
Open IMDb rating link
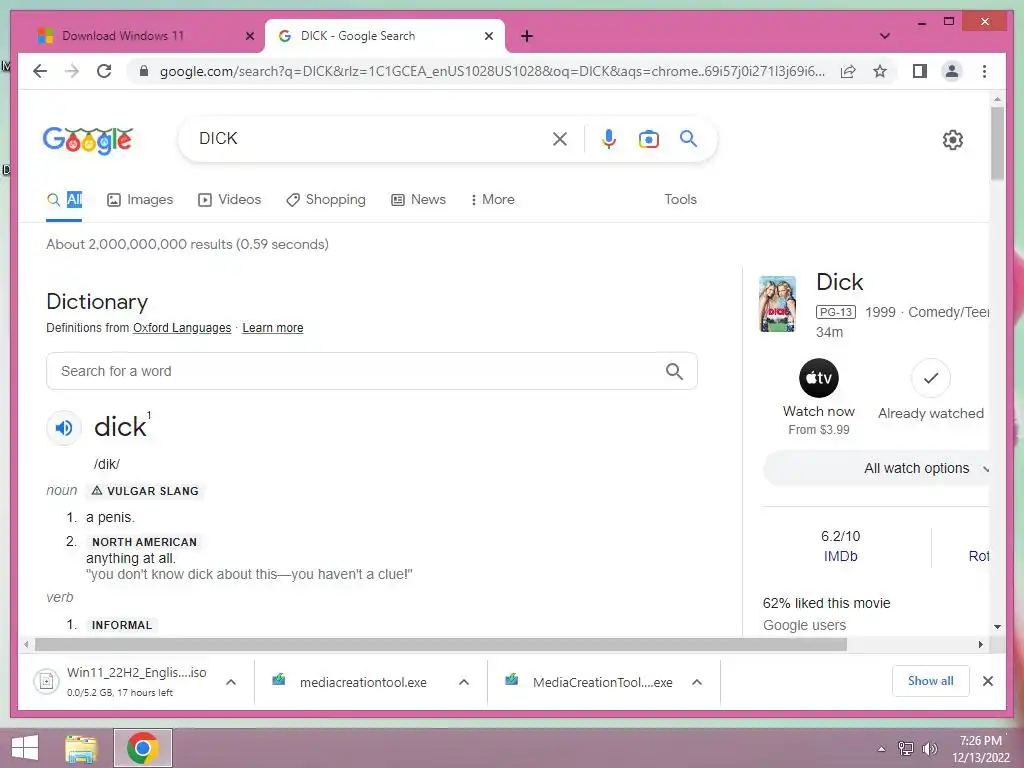point(840,556)
